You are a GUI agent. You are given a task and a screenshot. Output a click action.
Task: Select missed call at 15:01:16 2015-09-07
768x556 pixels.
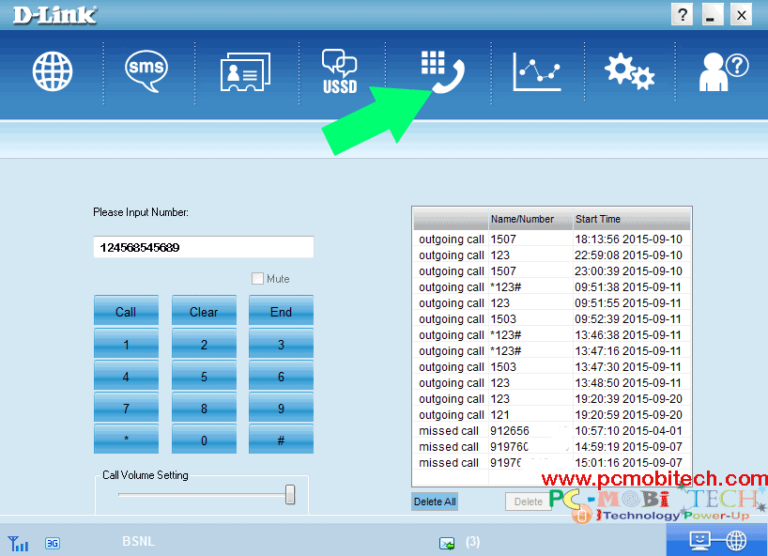[552, 462]
